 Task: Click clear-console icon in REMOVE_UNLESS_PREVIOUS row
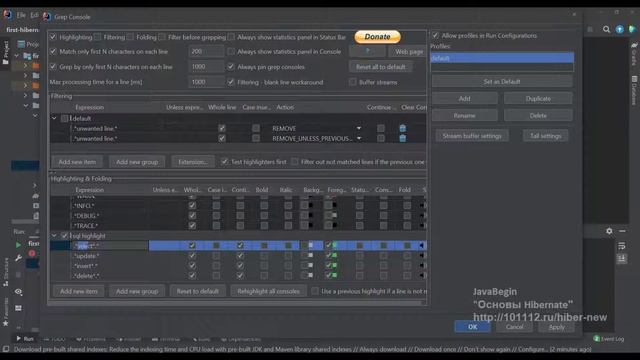[x=402, y=138]
